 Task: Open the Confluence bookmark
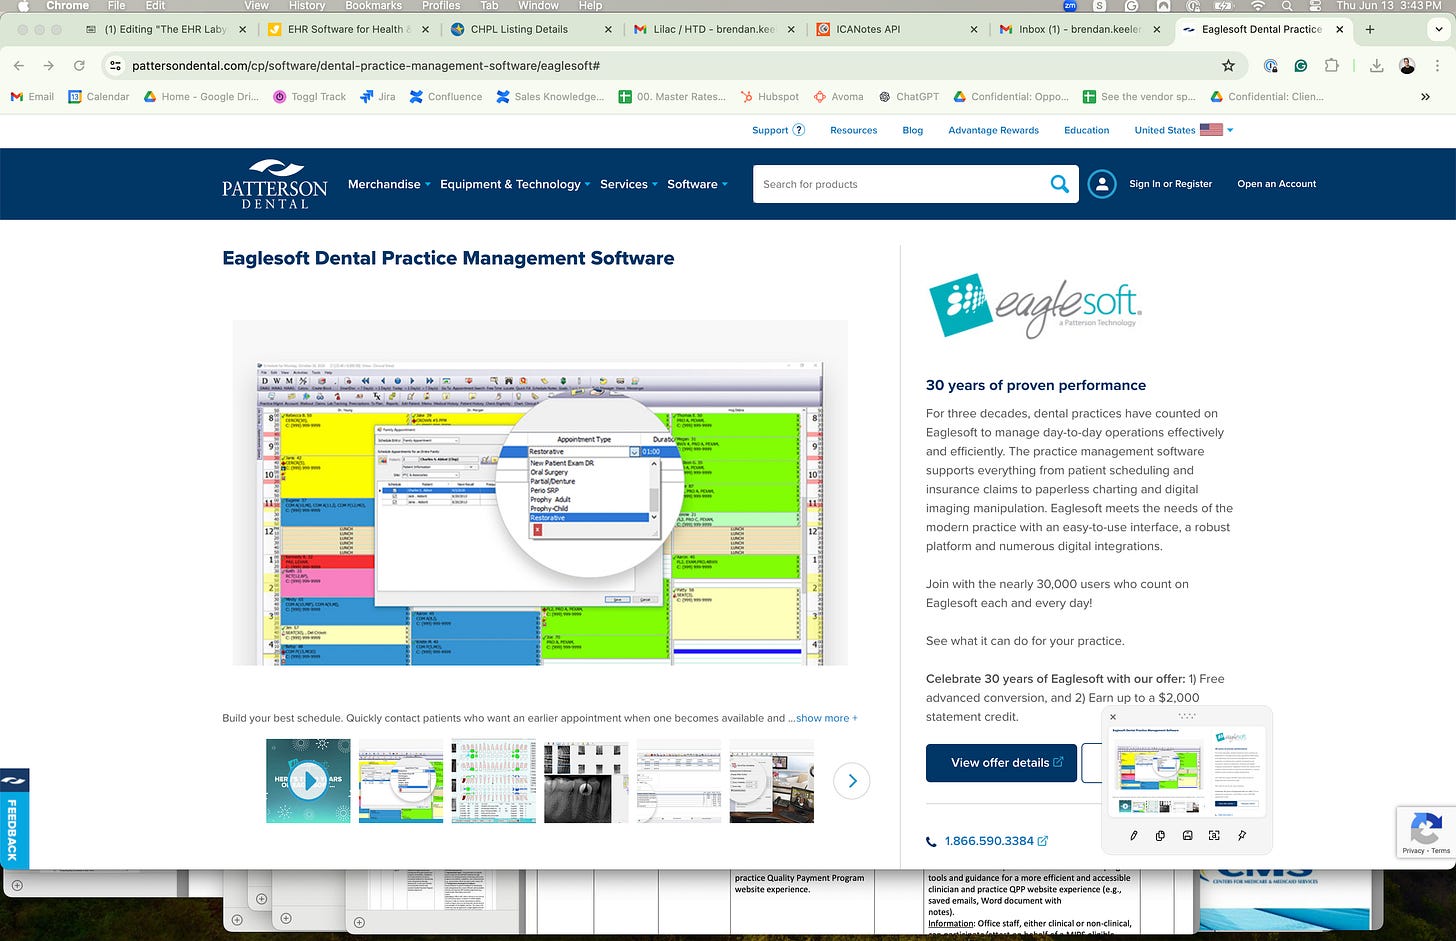(445, 97)
